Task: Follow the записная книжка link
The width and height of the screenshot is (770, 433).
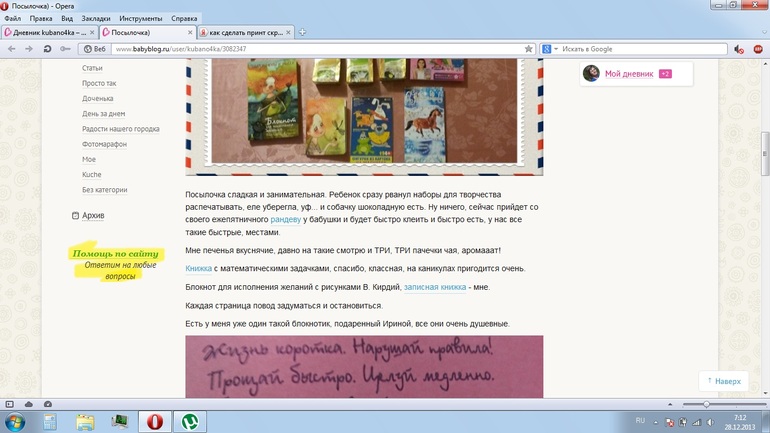Action: point(435,287)
